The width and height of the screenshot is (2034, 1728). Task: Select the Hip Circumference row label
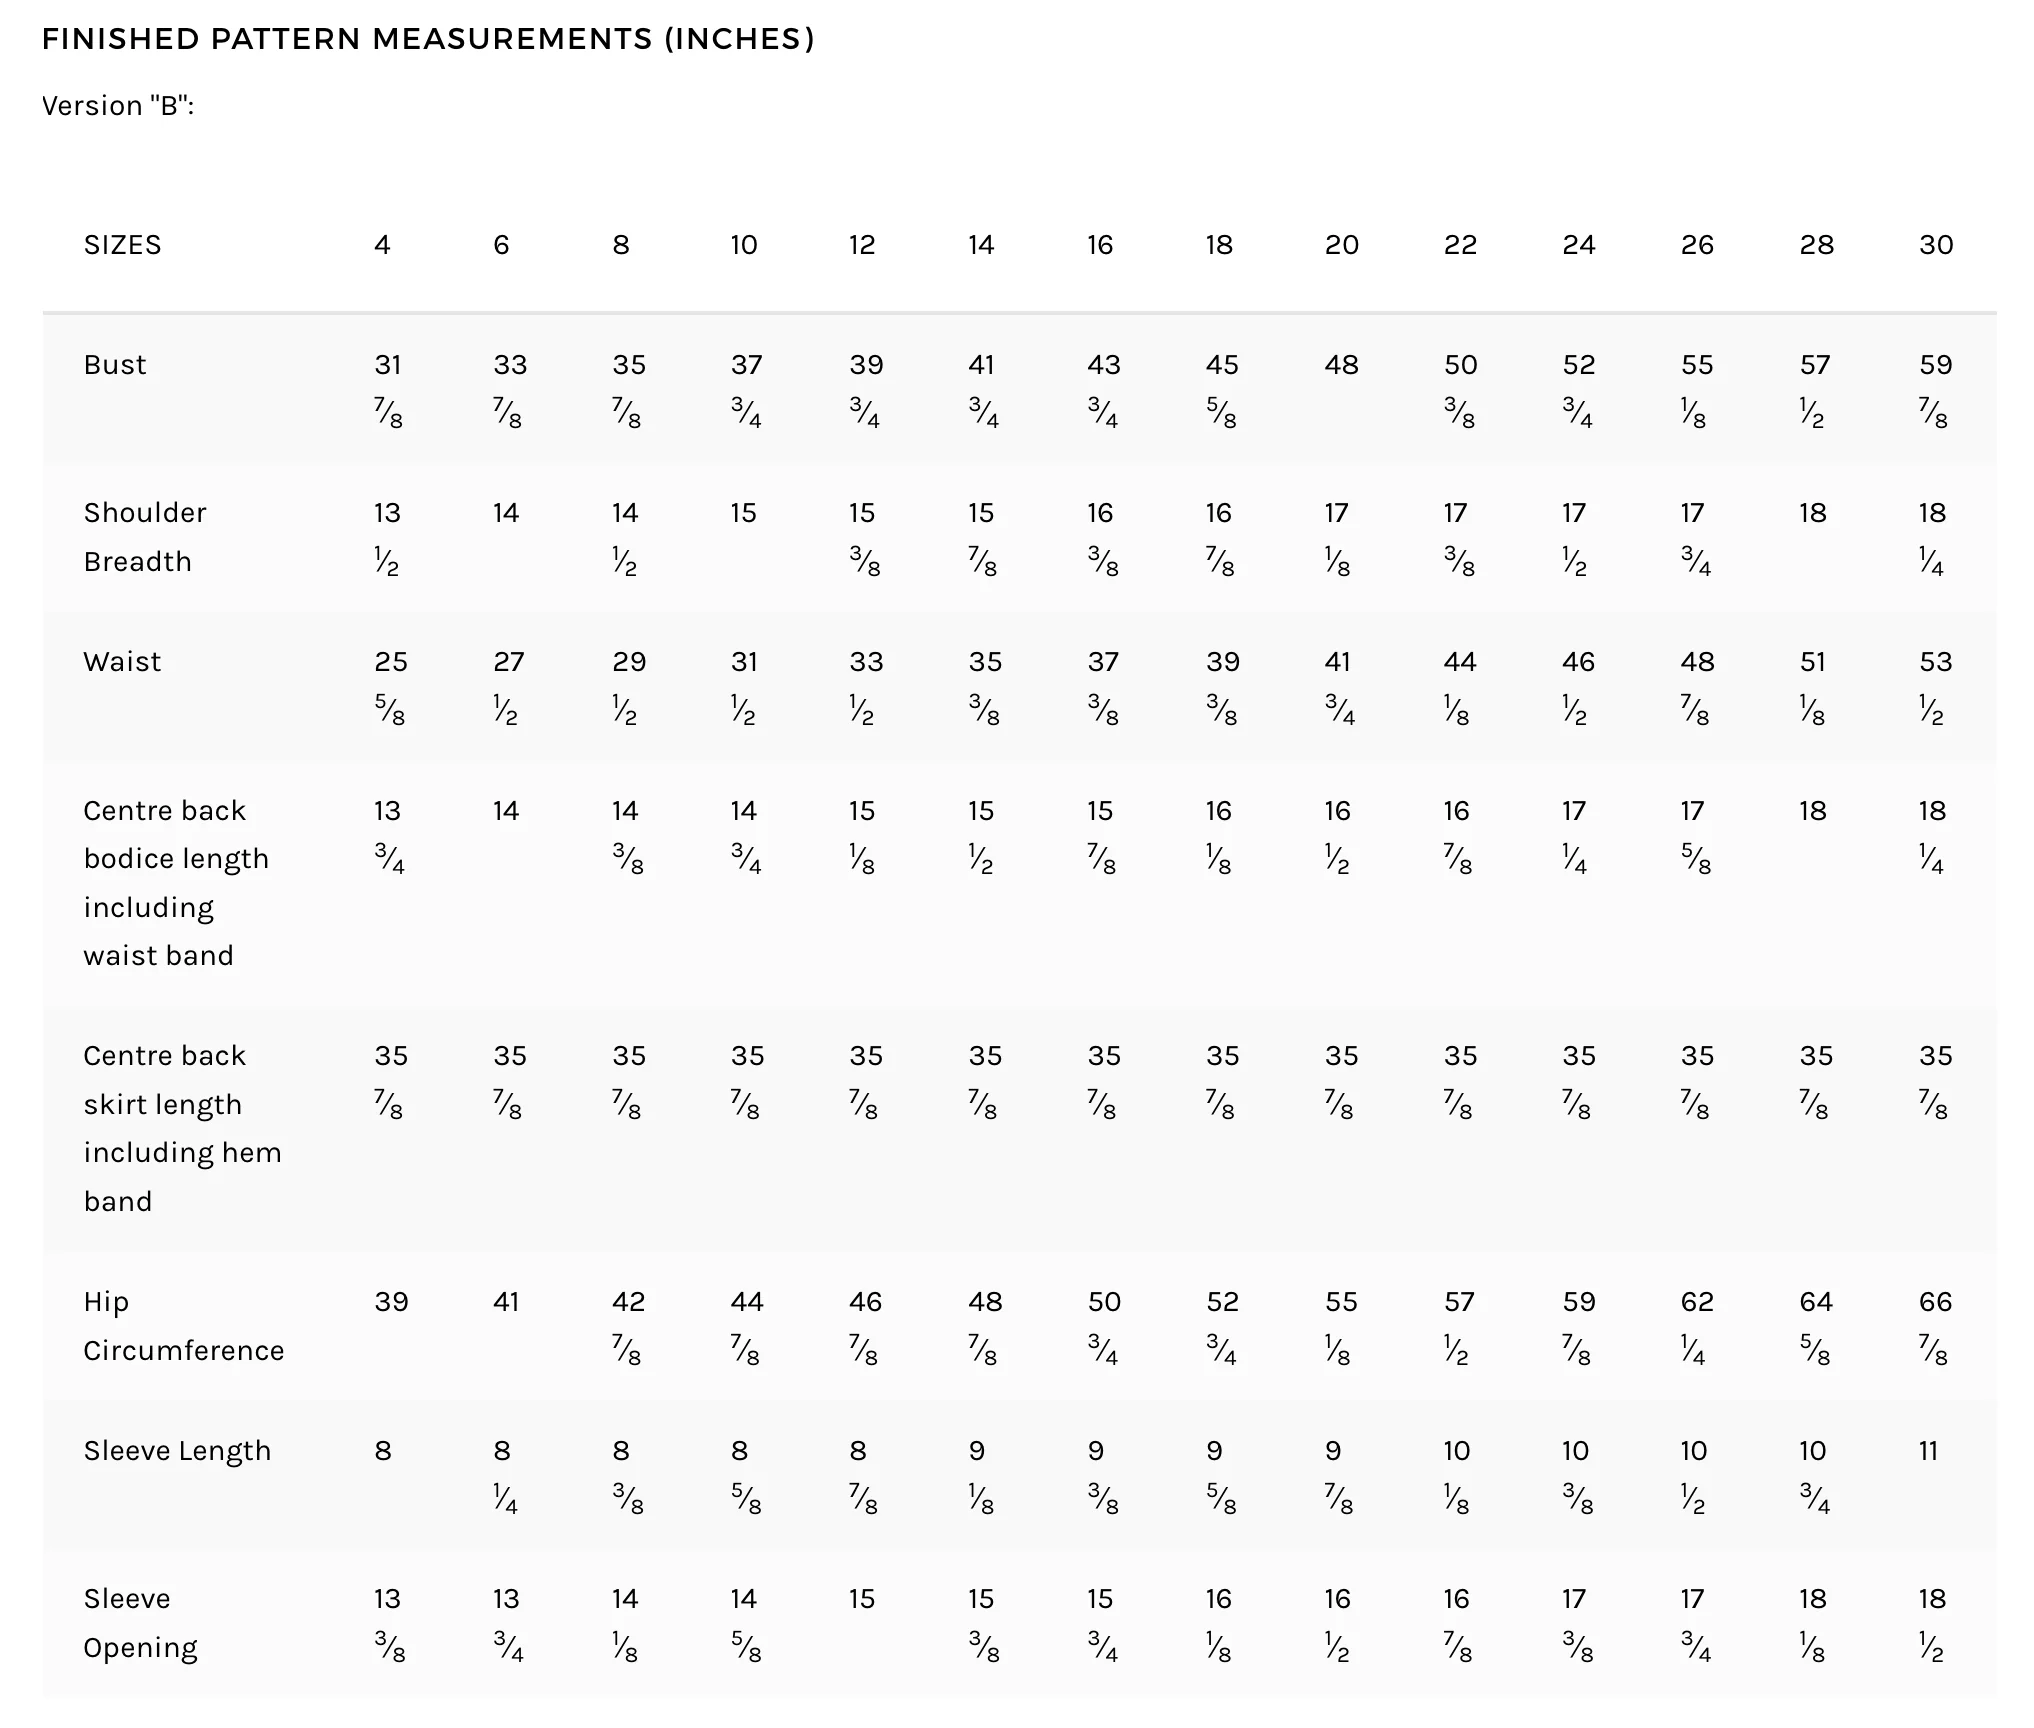tap(184, 1326)
